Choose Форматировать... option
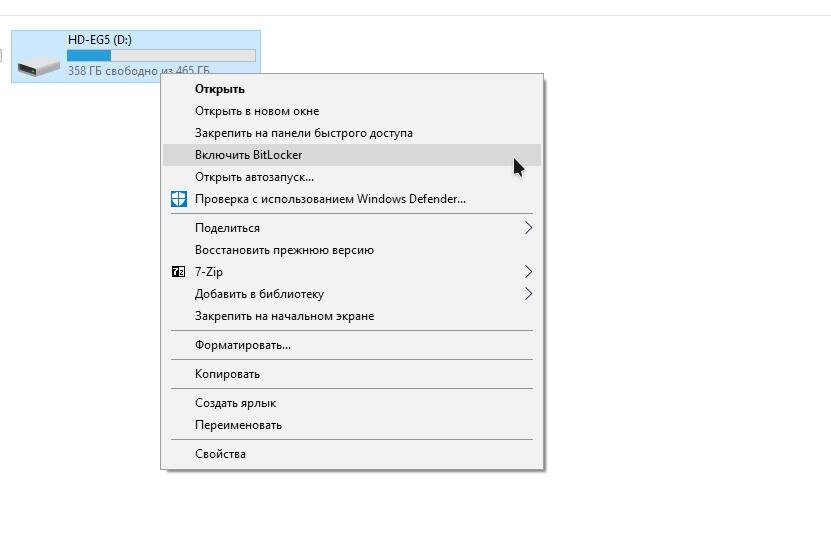The height and width of the screenshot is (542, 831). click(352, 345)
